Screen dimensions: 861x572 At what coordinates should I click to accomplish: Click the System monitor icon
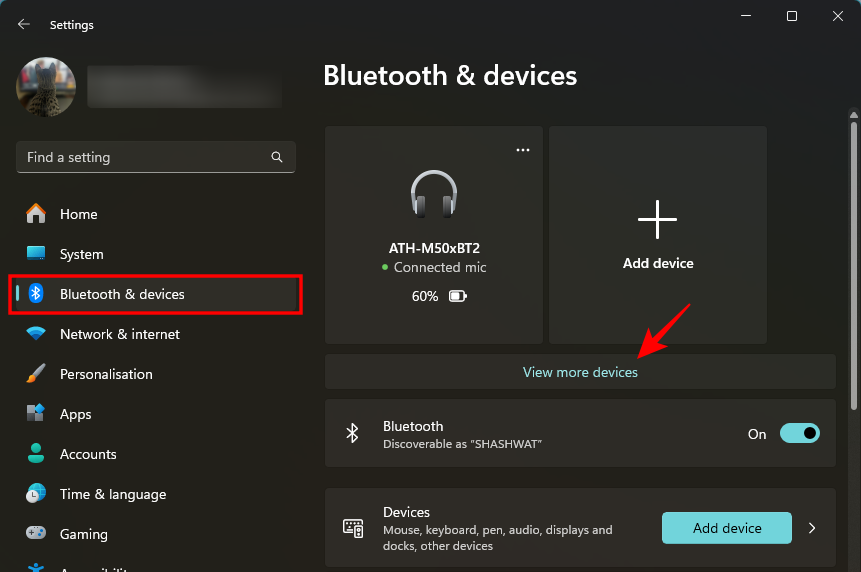pyautogui.click(x=36, y=253)
